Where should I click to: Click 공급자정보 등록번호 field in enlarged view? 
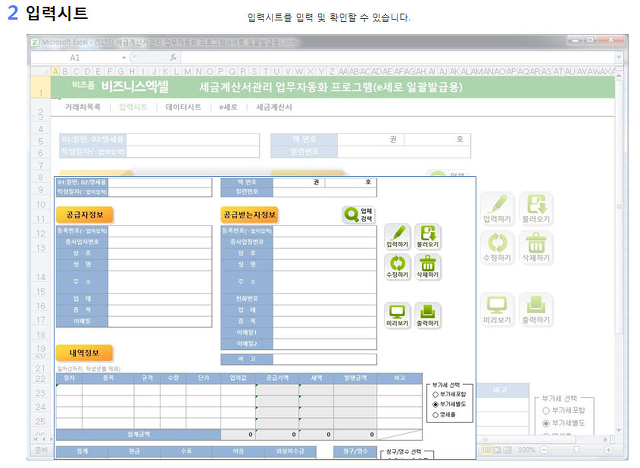160,231
